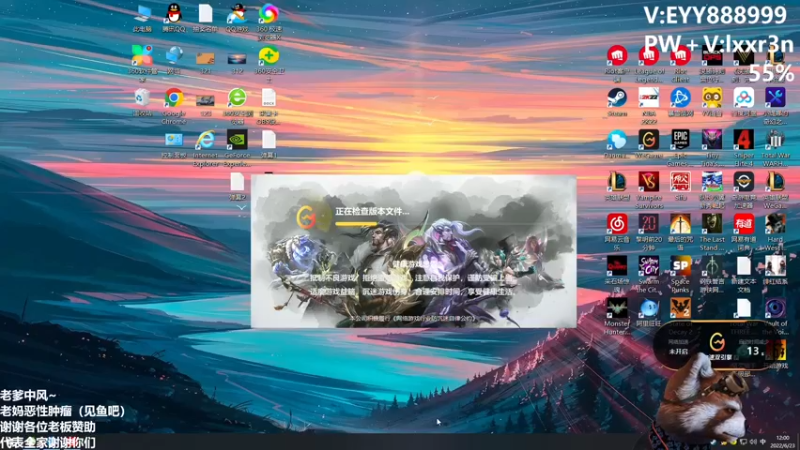This screenshot has width=800, height=450.
Task: Open Sniper Elite 4 shortcut
Action: click(x=744, y=139)
